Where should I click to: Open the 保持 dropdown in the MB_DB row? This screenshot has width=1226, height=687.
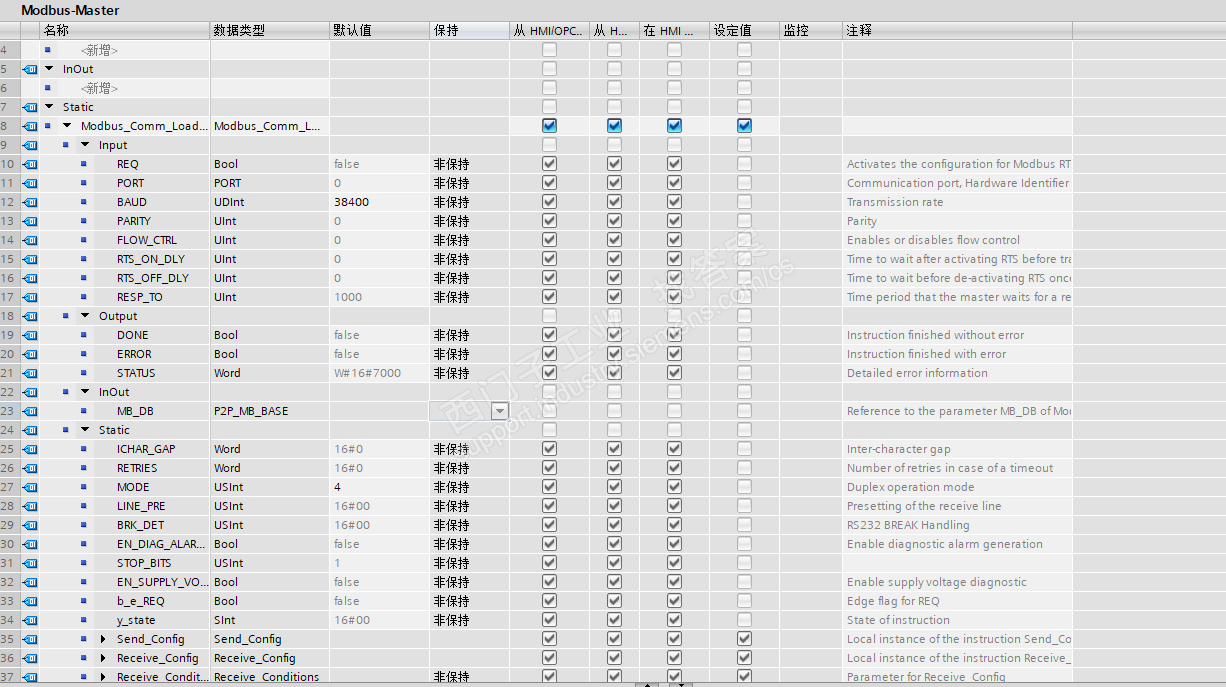point(499,411)
